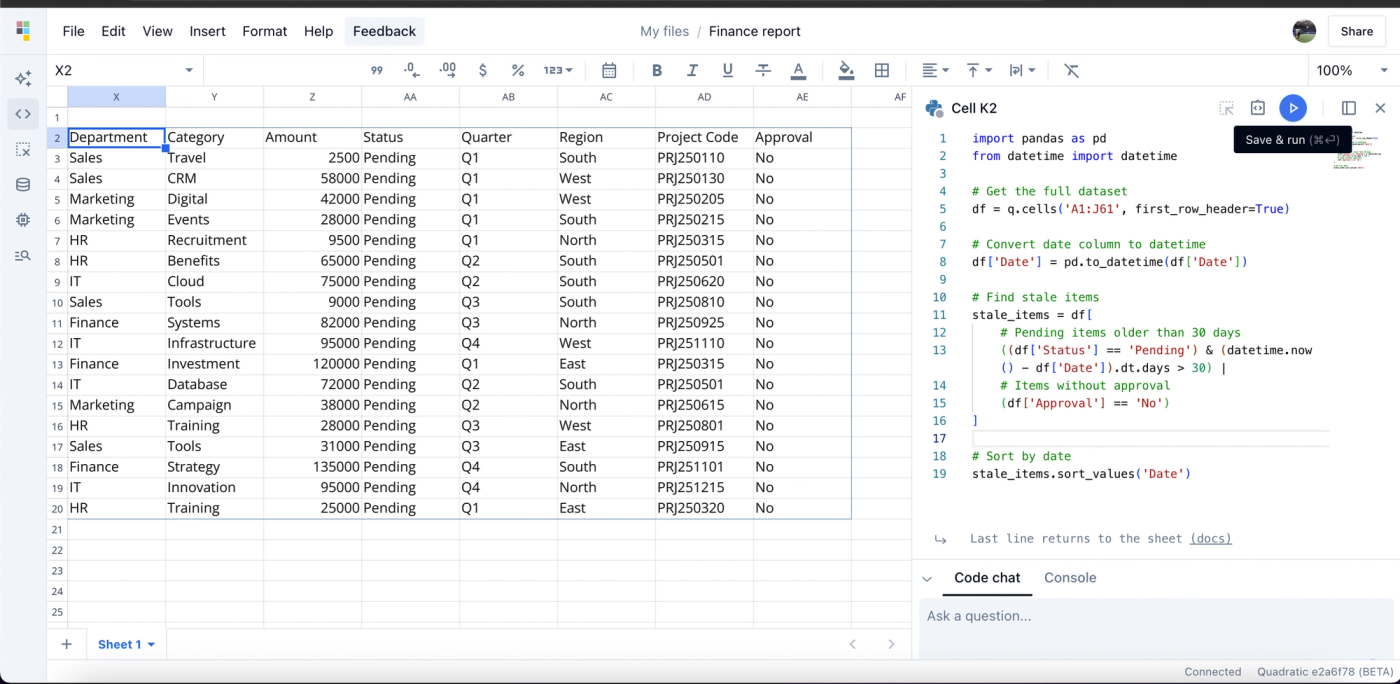Open the horizontal alignment dropdown
The height and width of the screenshot is (684, 1400).
click(x=934, y=70)
